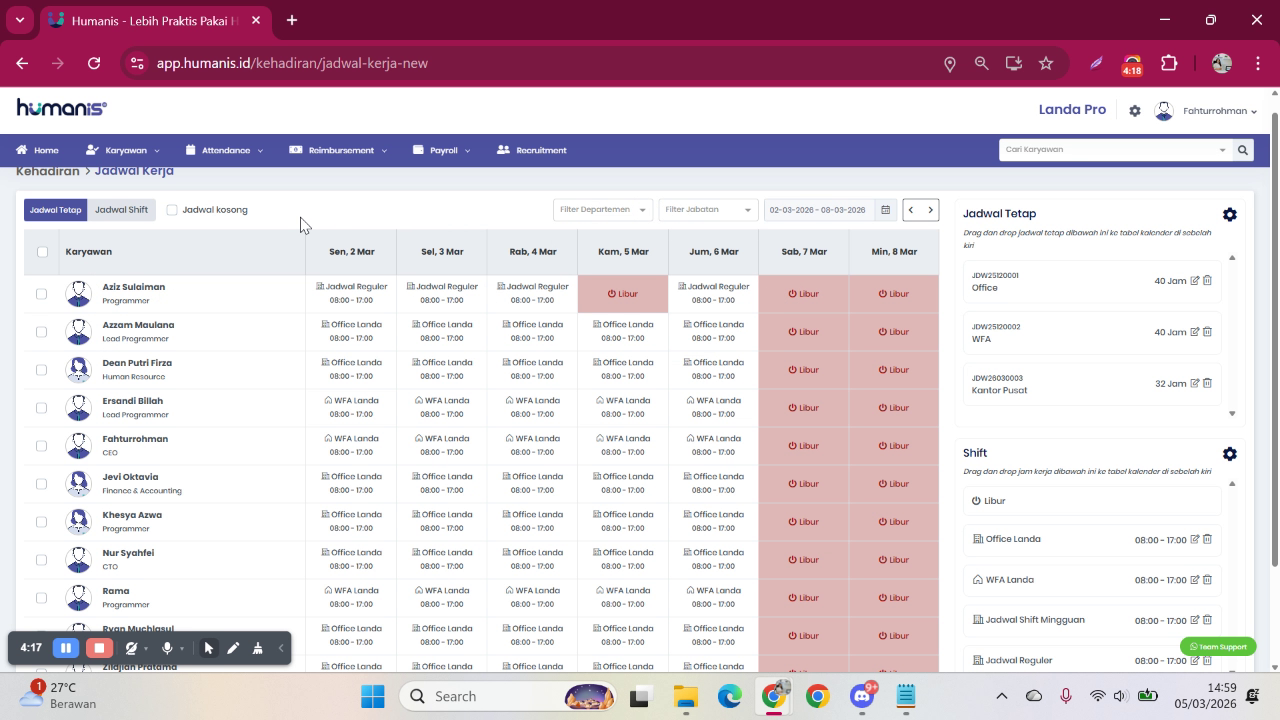
Task: Click the date range field 02-03-2026
Action: tap(817, 210)
